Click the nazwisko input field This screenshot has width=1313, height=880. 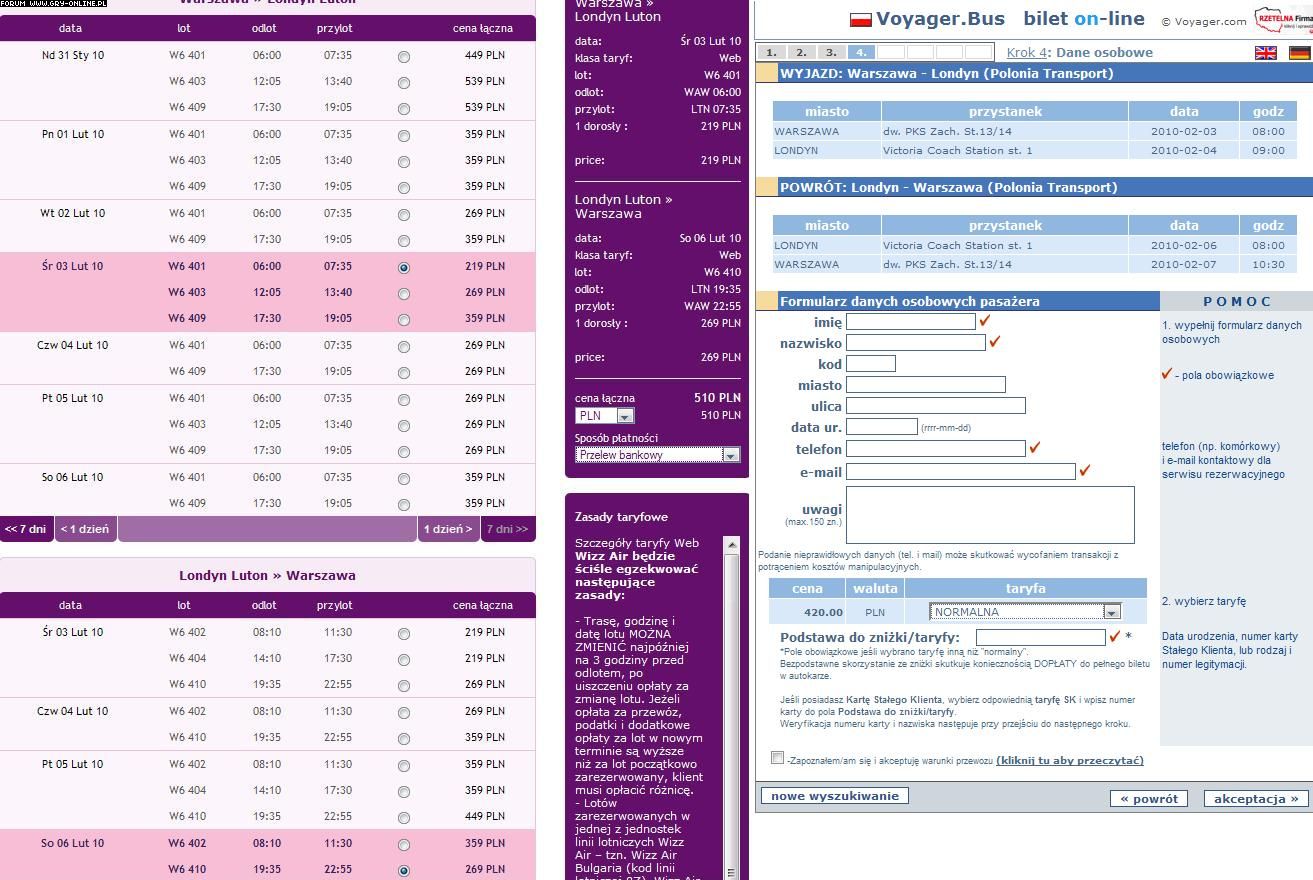point(916,342)
